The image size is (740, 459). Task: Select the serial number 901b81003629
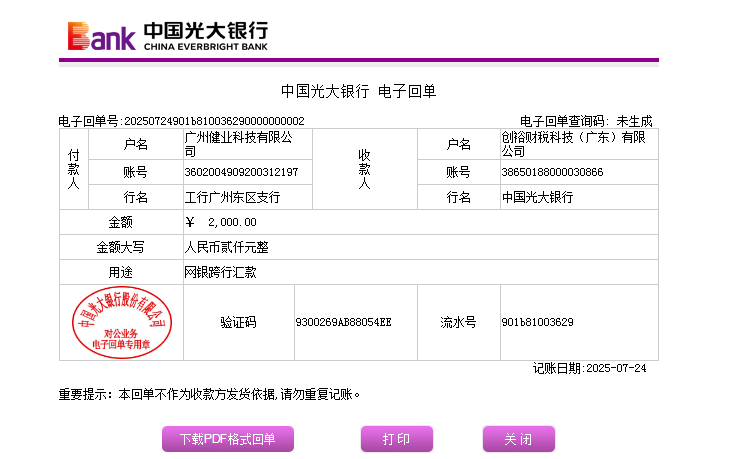pos(537,322)
